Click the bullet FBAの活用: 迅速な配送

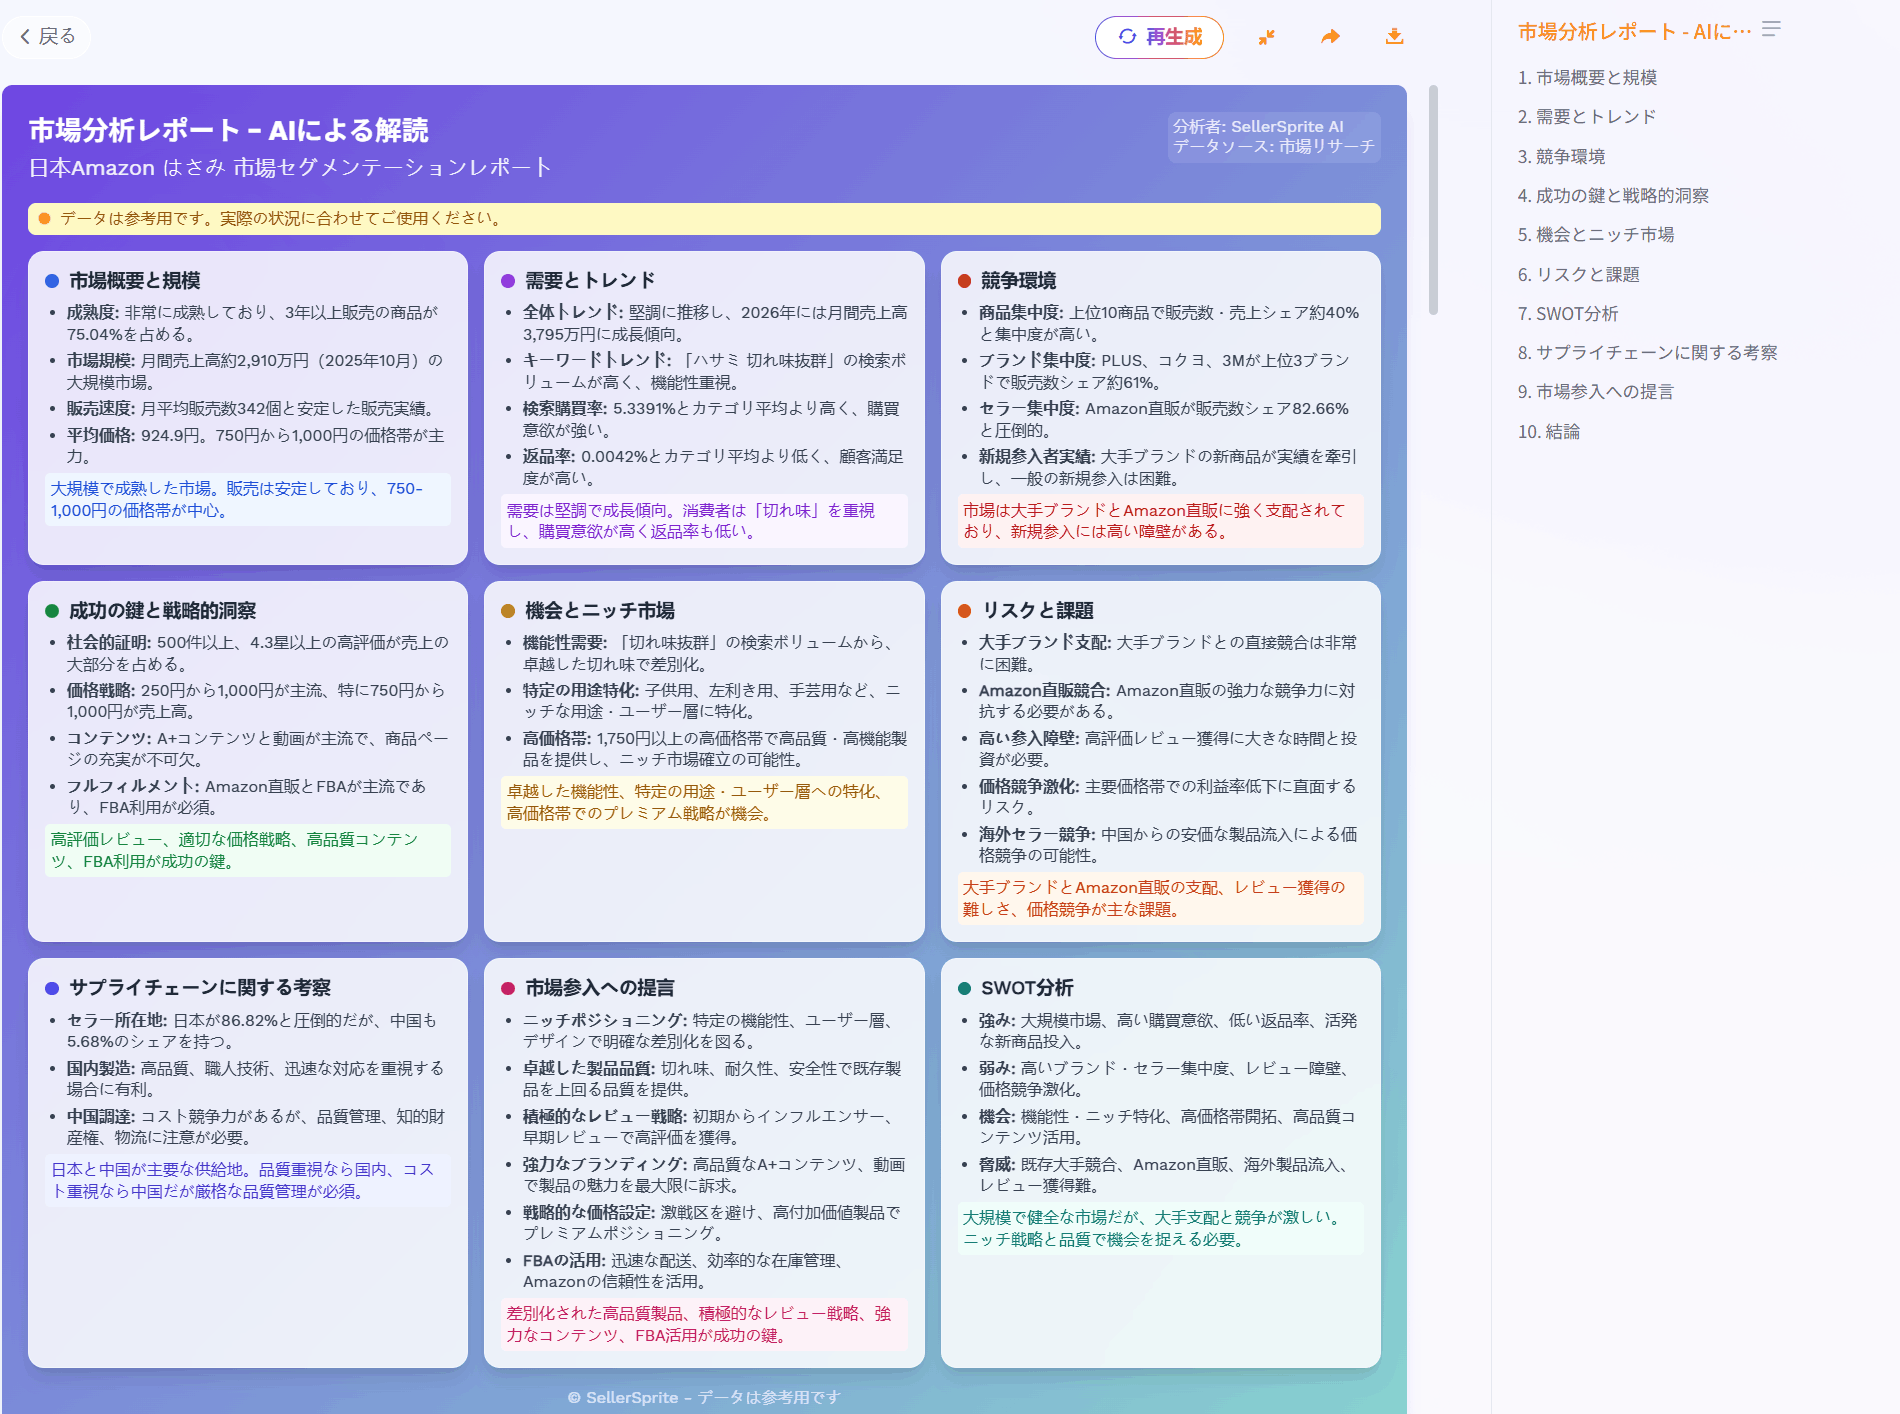pyautogui.click(x=683, y=1271)
